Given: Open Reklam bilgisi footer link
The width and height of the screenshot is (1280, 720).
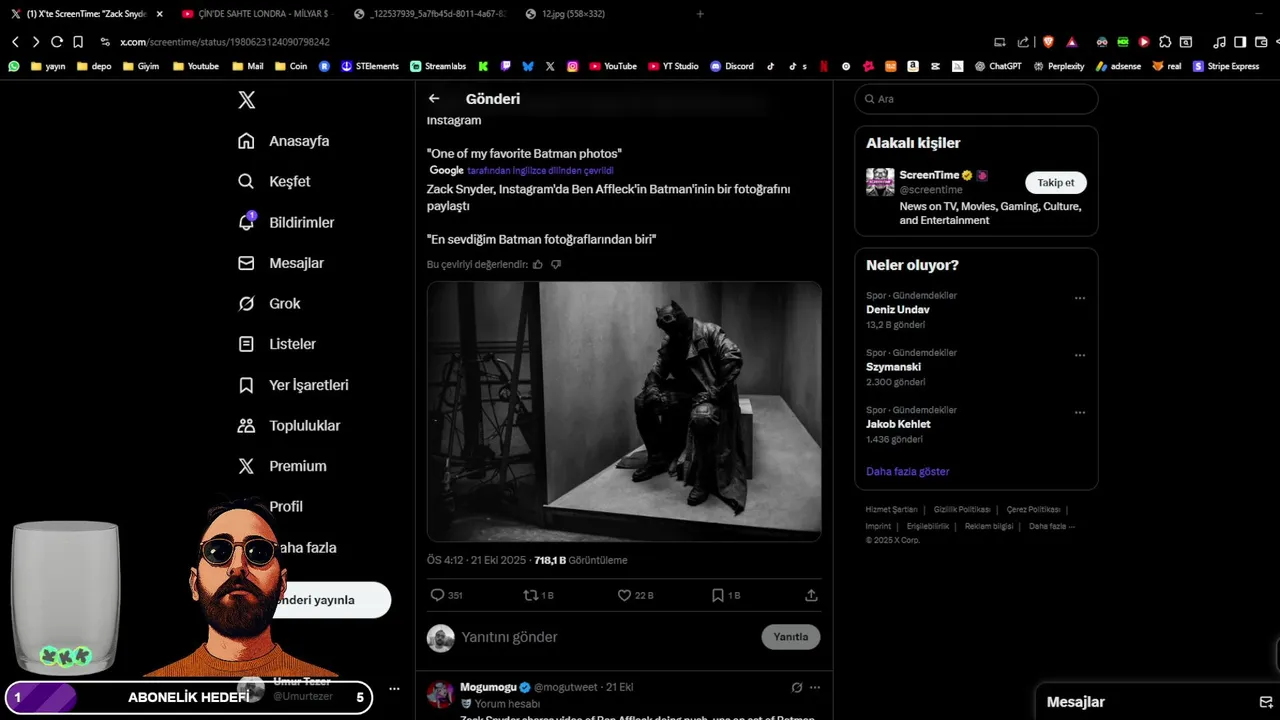Looking at the screenshot, I should pyautogui.click(x=989, y=526).
